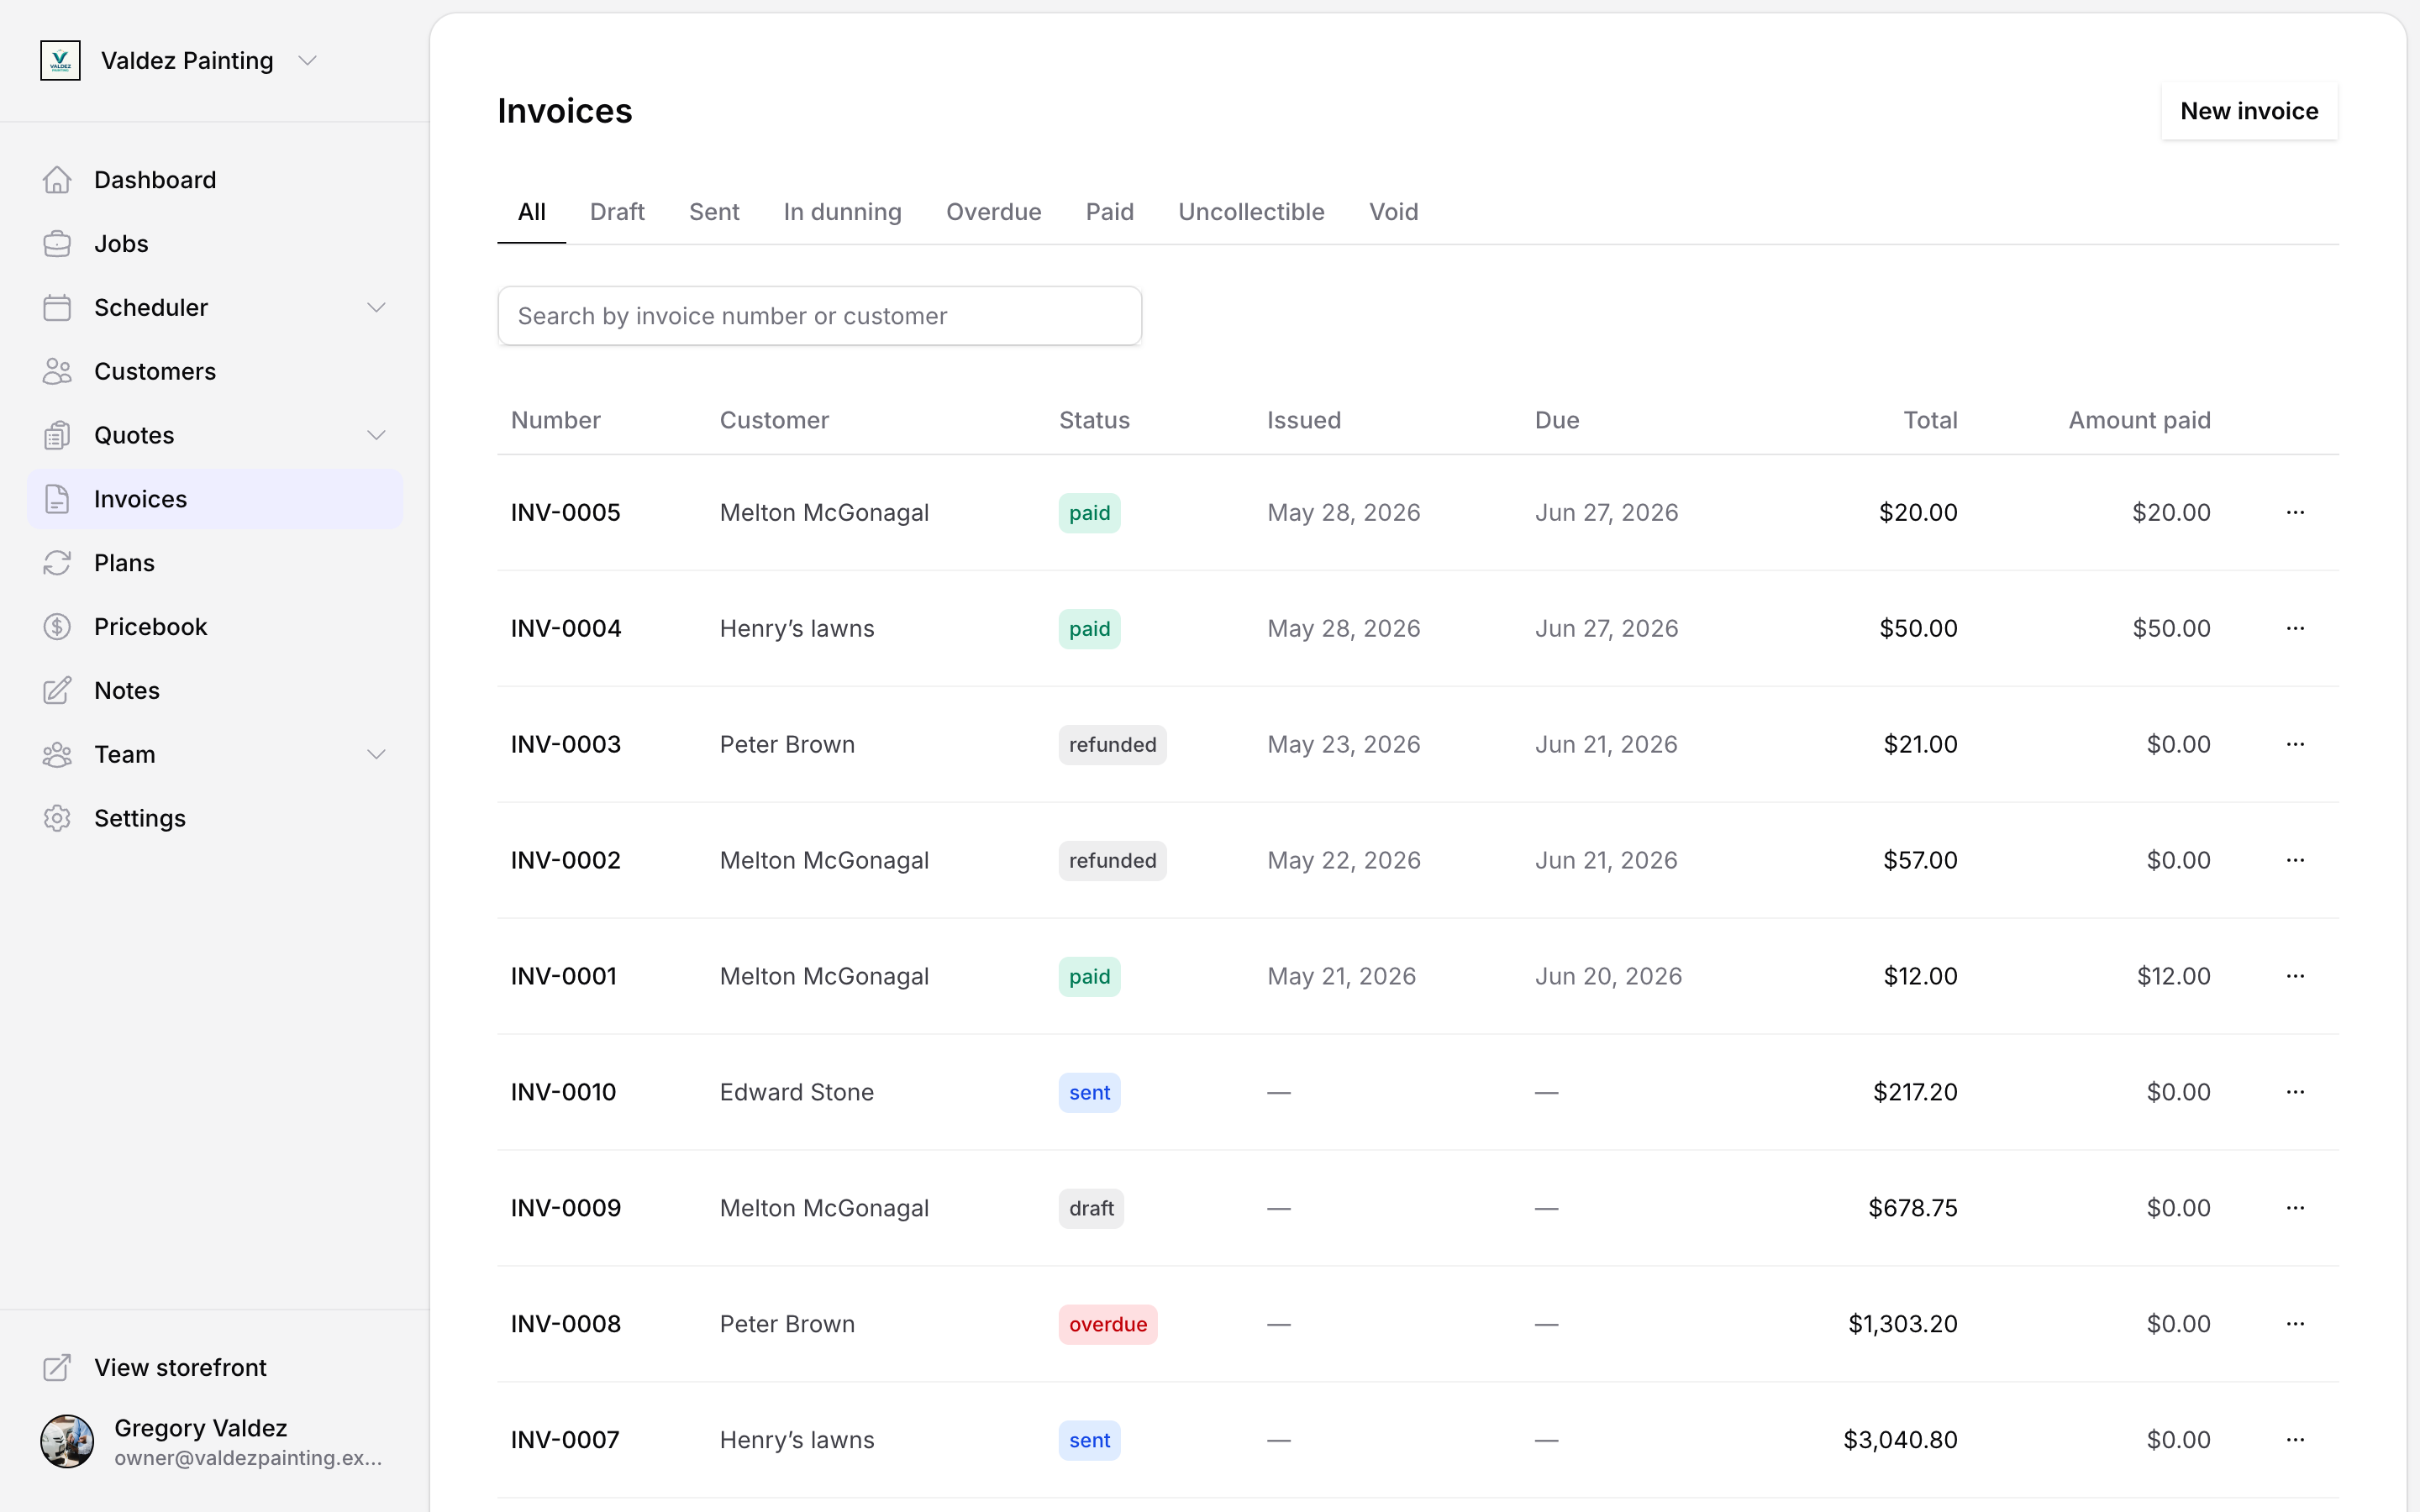2420x1512 pixels.
Task: Open row actions menu for INV-0005
Action: pos(2295,513)
